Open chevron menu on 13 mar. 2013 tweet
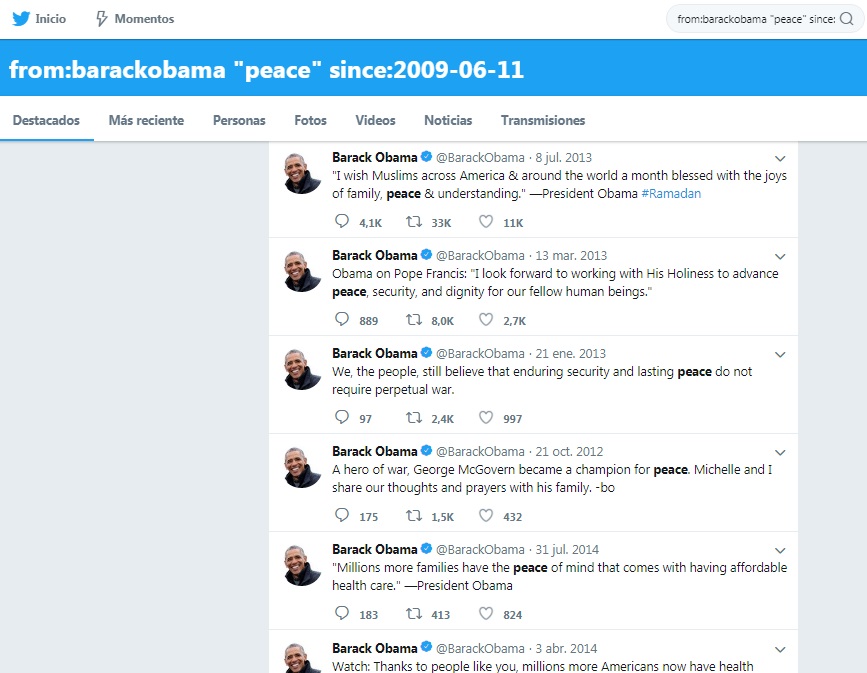The height and width of the screenshot is (673, 867). (x=780, y=257)
